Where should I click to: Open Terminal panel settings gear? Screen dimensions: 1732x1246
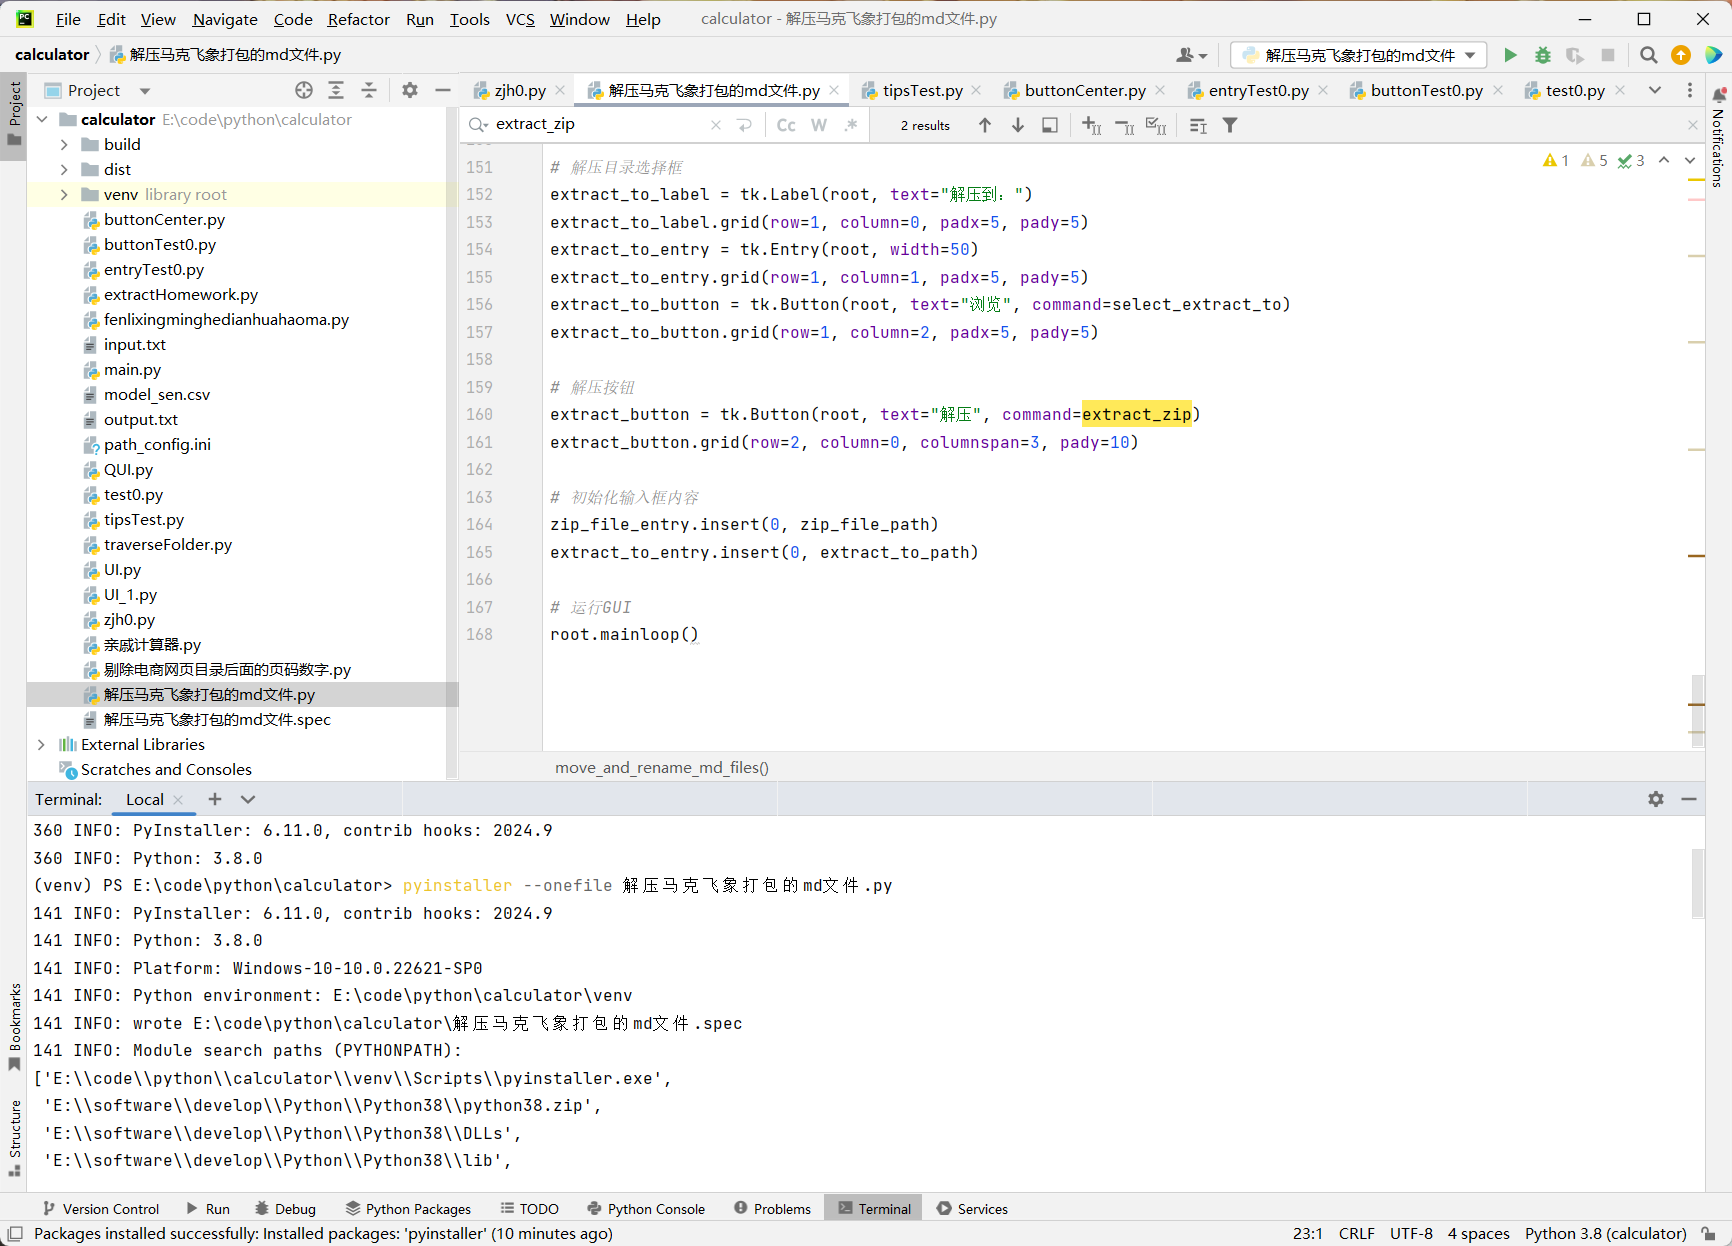[x=1656, y=799]
